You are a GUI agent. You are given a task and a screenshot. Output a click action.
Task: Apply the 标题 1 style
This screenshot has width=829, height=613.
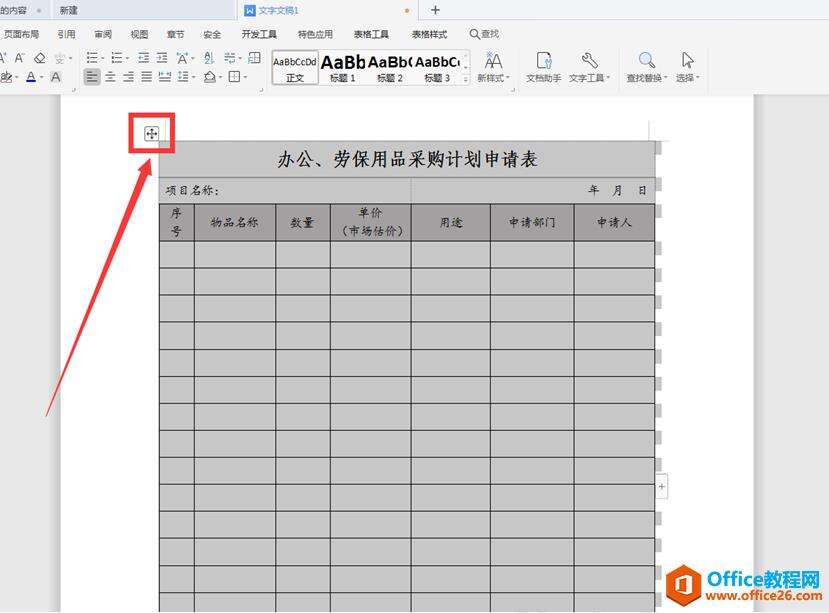[x=343, y=68]
